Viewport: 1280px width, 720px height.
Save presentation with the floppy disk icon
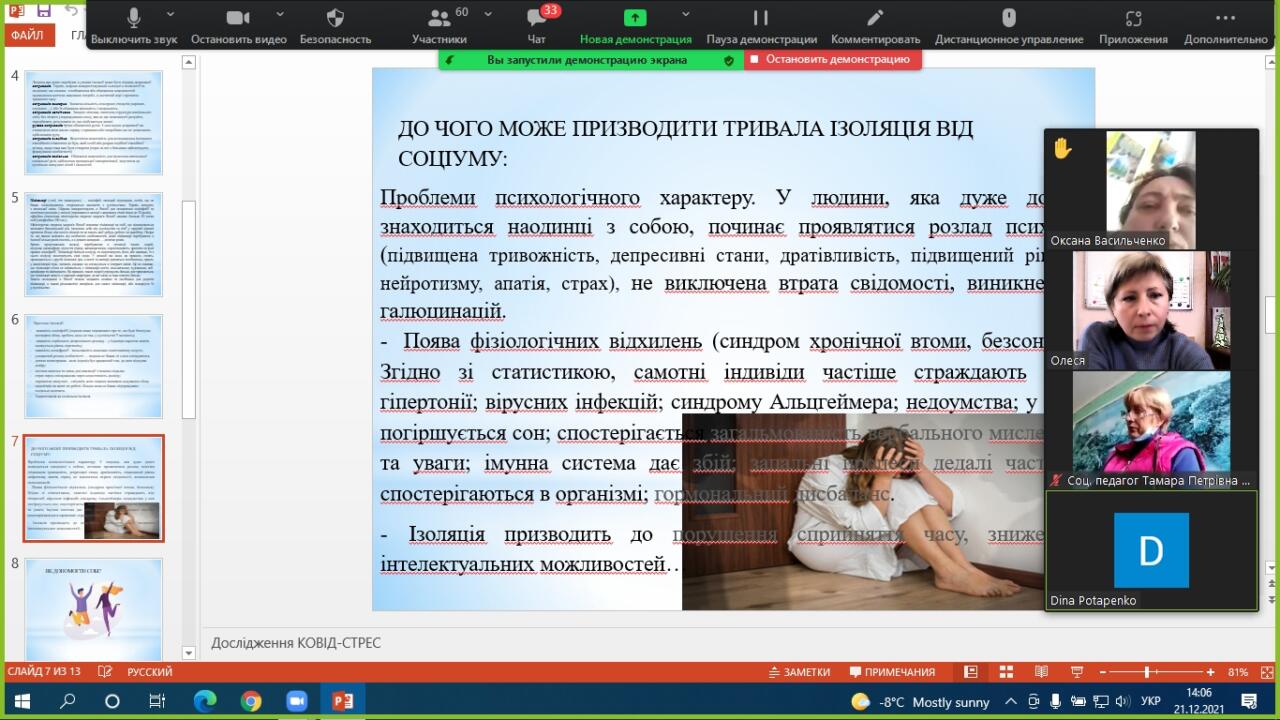tap(44, 11)
